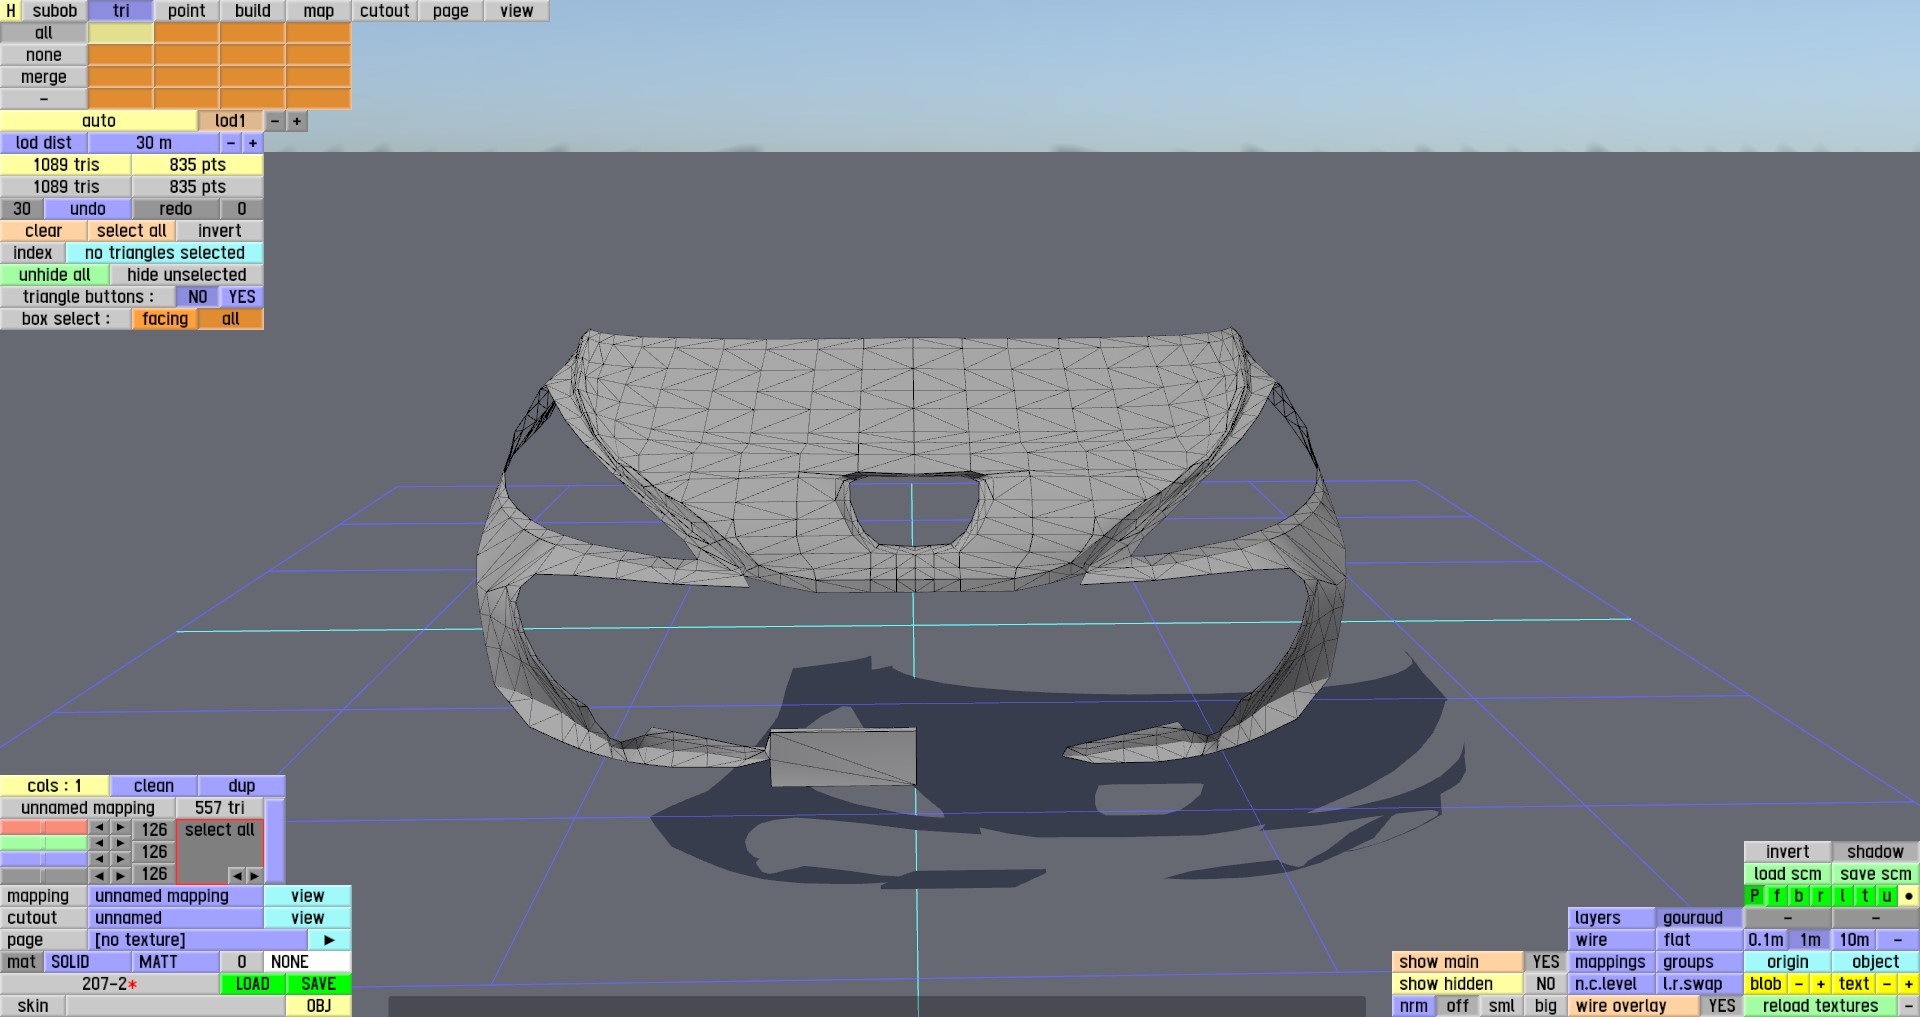The image size is (1920, 1017).
Task: Click the left arrow of the green colour slider
Action: 99,843
